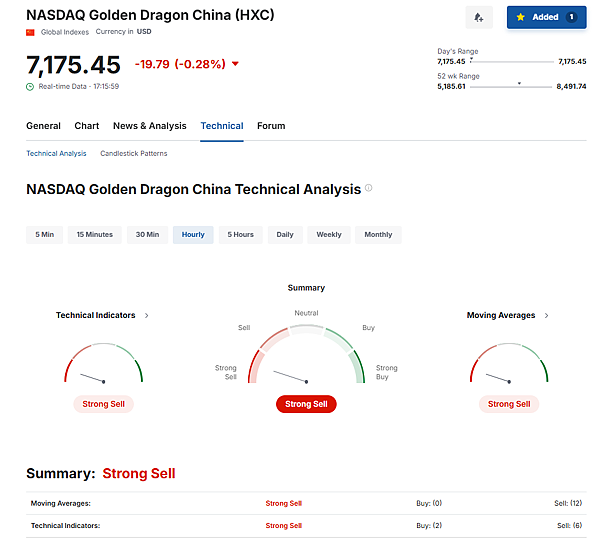Select the 5 Min timeframe

[x=45, y=234]
